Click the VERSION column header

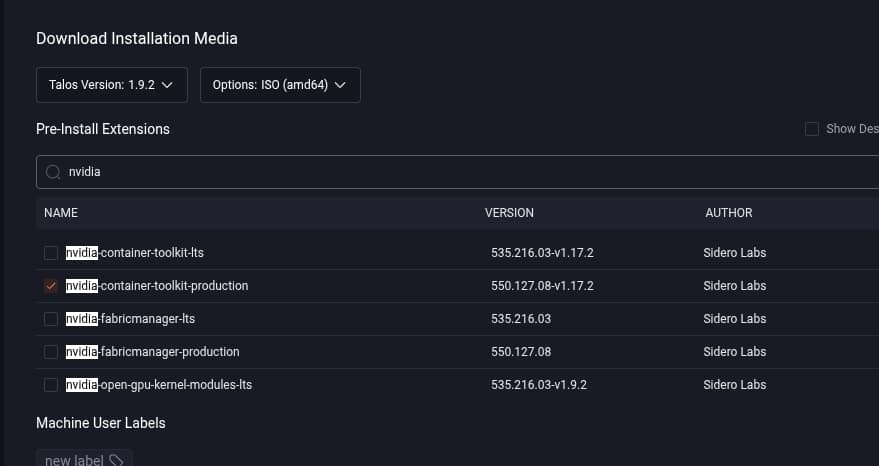click(509, 213)
